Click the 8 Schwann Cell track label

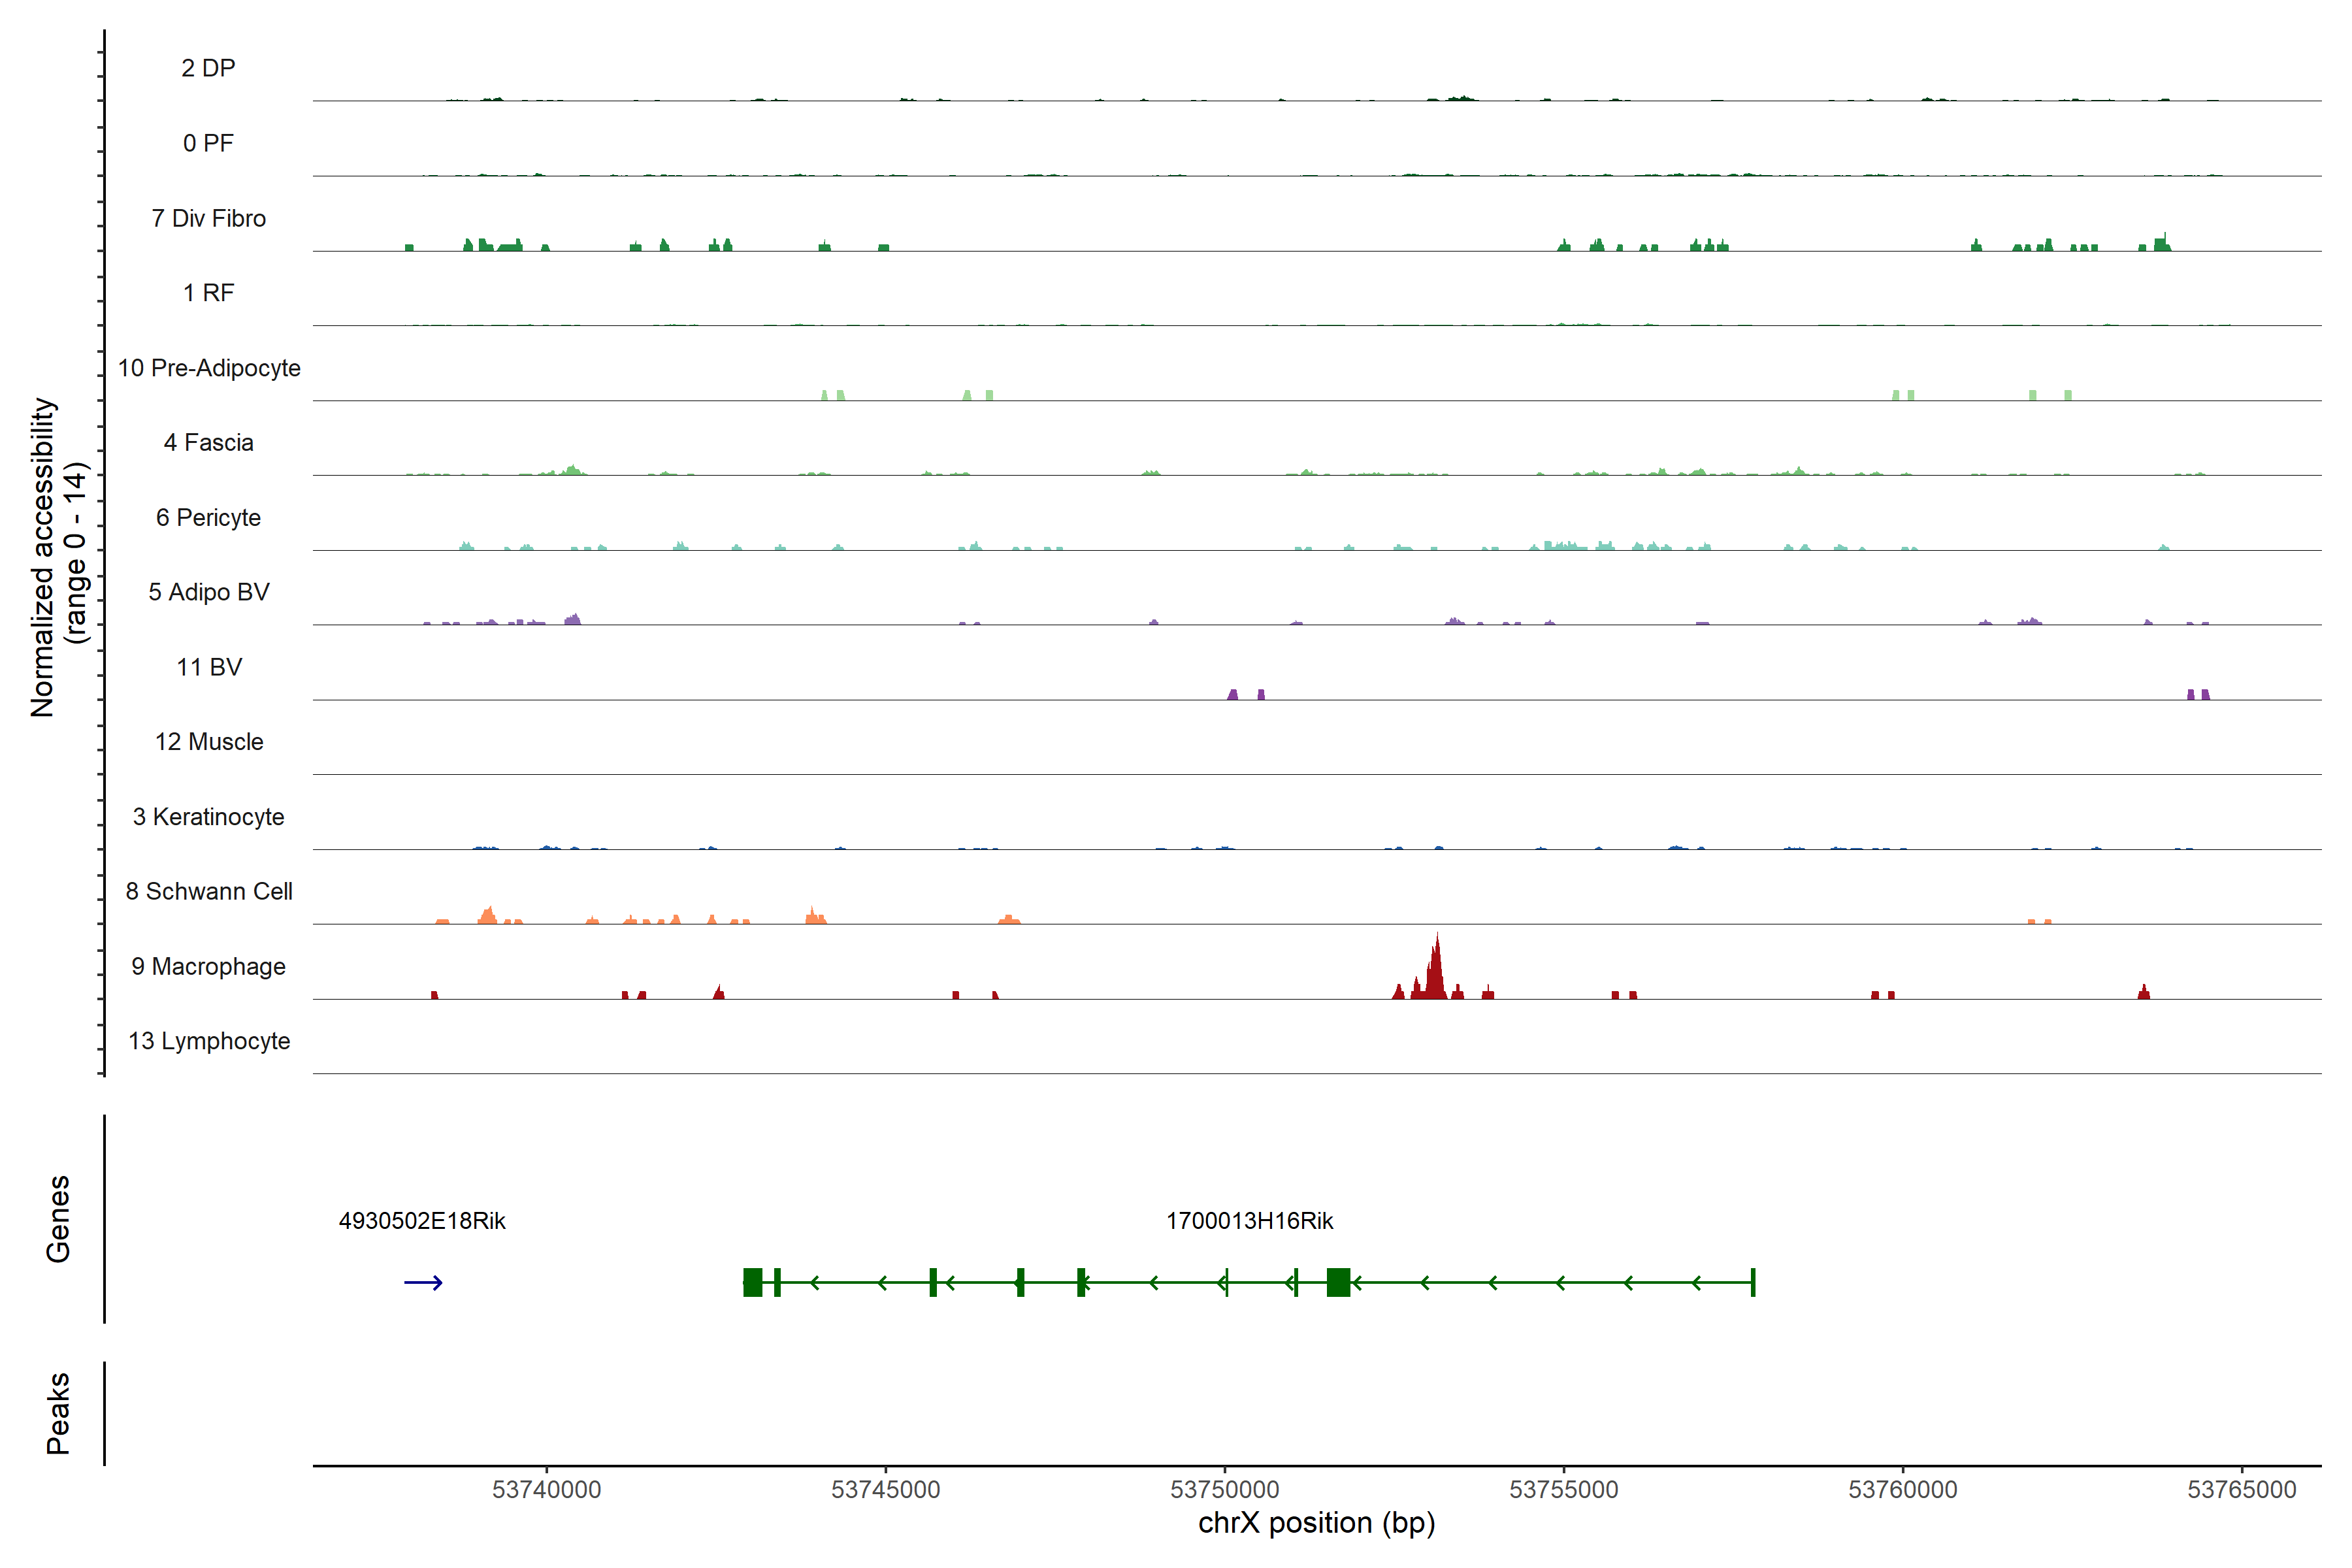(x=209, y=891)
